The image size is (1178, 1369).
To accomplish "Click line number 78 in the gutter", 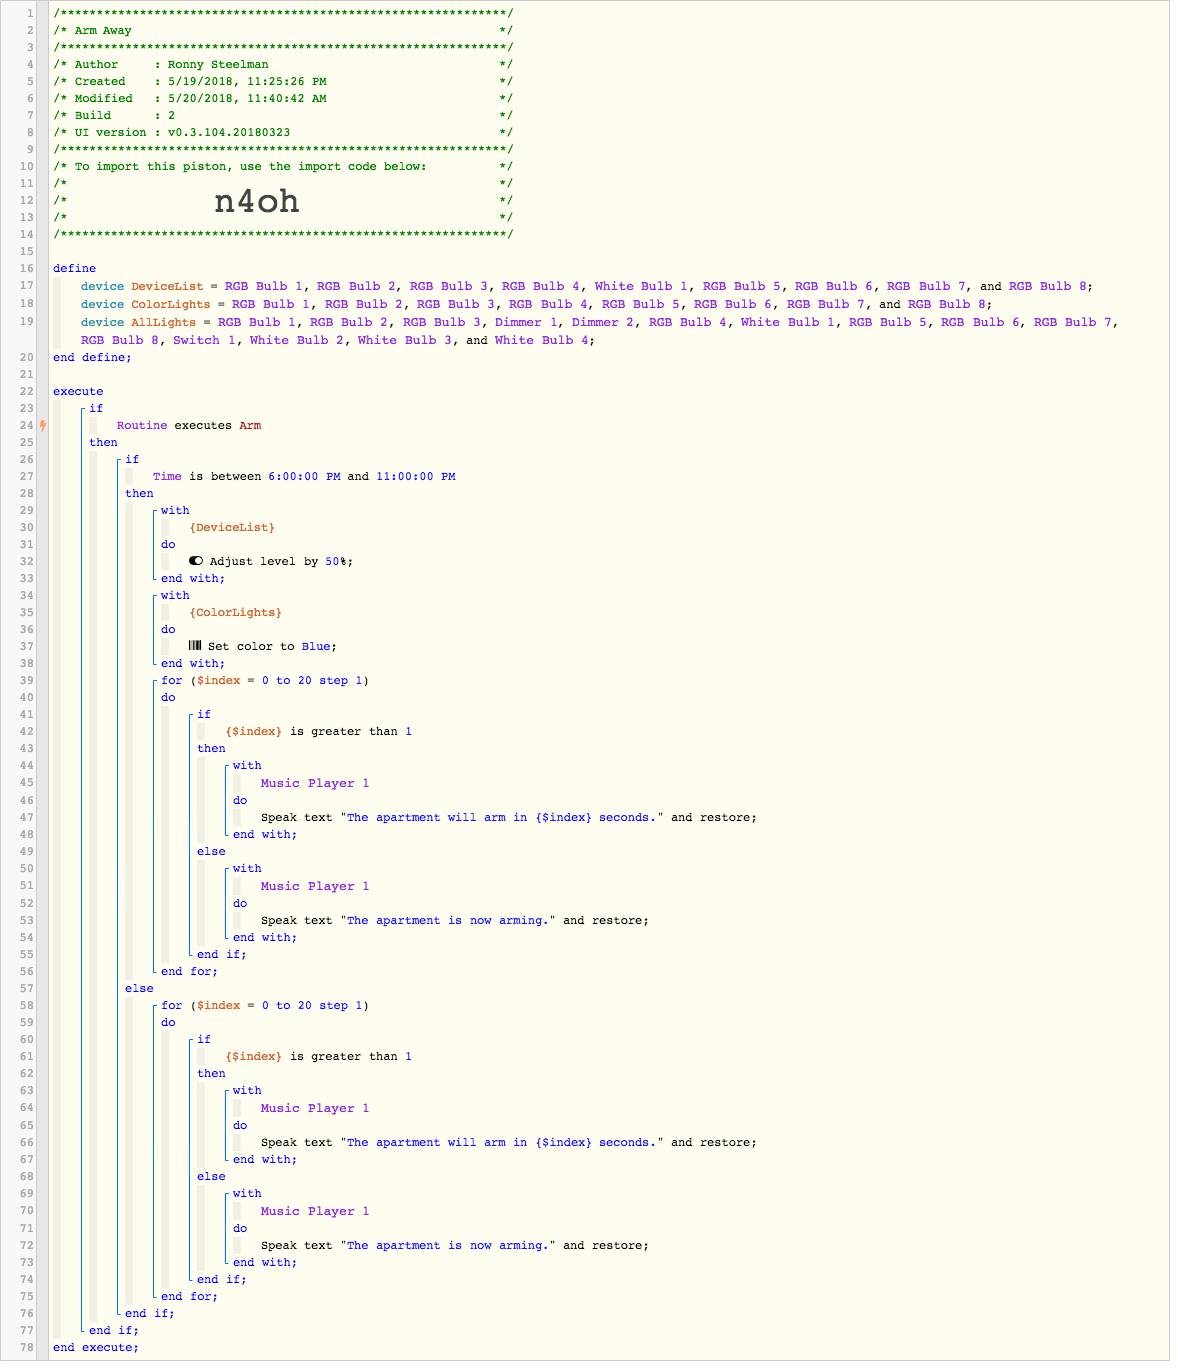I will tap(27, 1348).
